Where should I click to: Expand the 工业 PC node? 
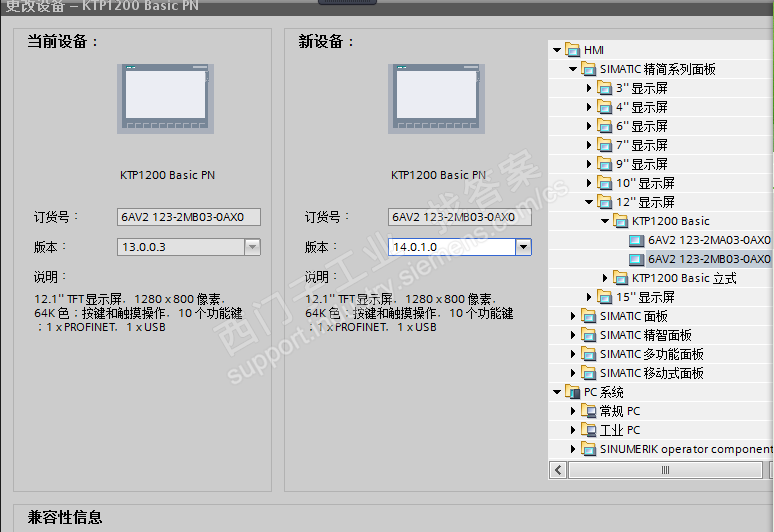tap(573, 430)
